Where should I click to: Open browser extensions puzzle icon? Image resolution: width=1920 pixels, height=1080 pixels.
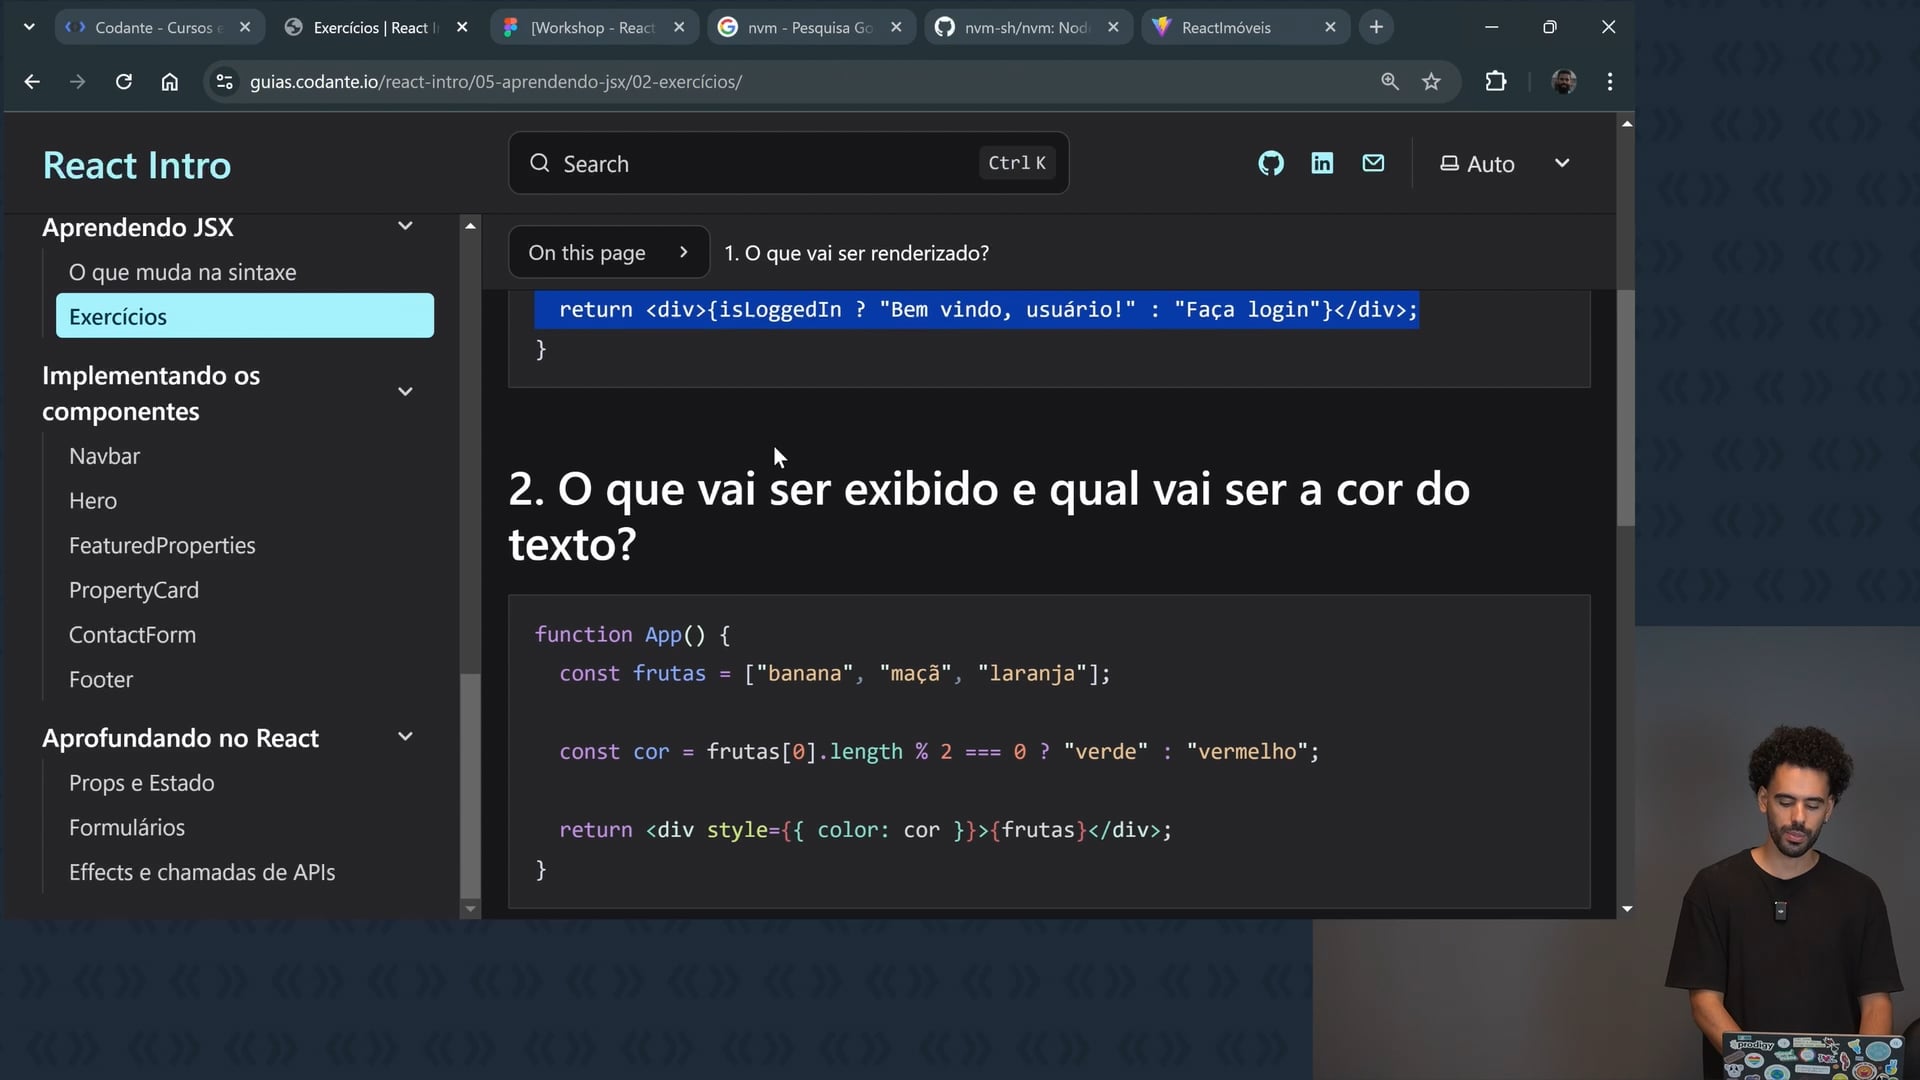(1495, 82)
